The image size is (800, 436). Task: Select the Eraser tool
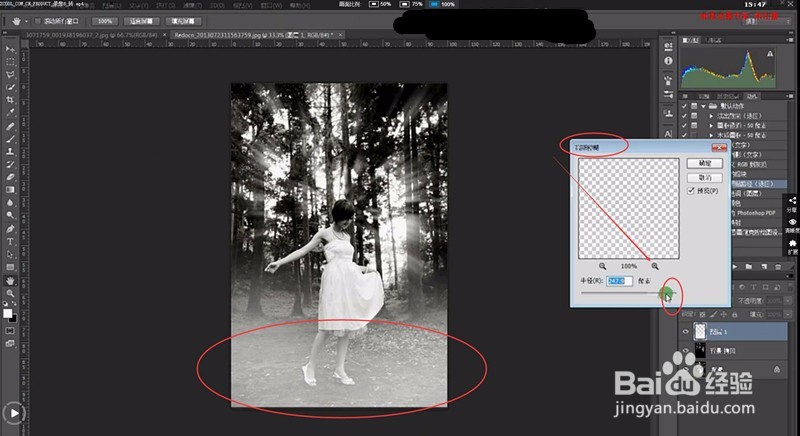(x=10, y=177)
